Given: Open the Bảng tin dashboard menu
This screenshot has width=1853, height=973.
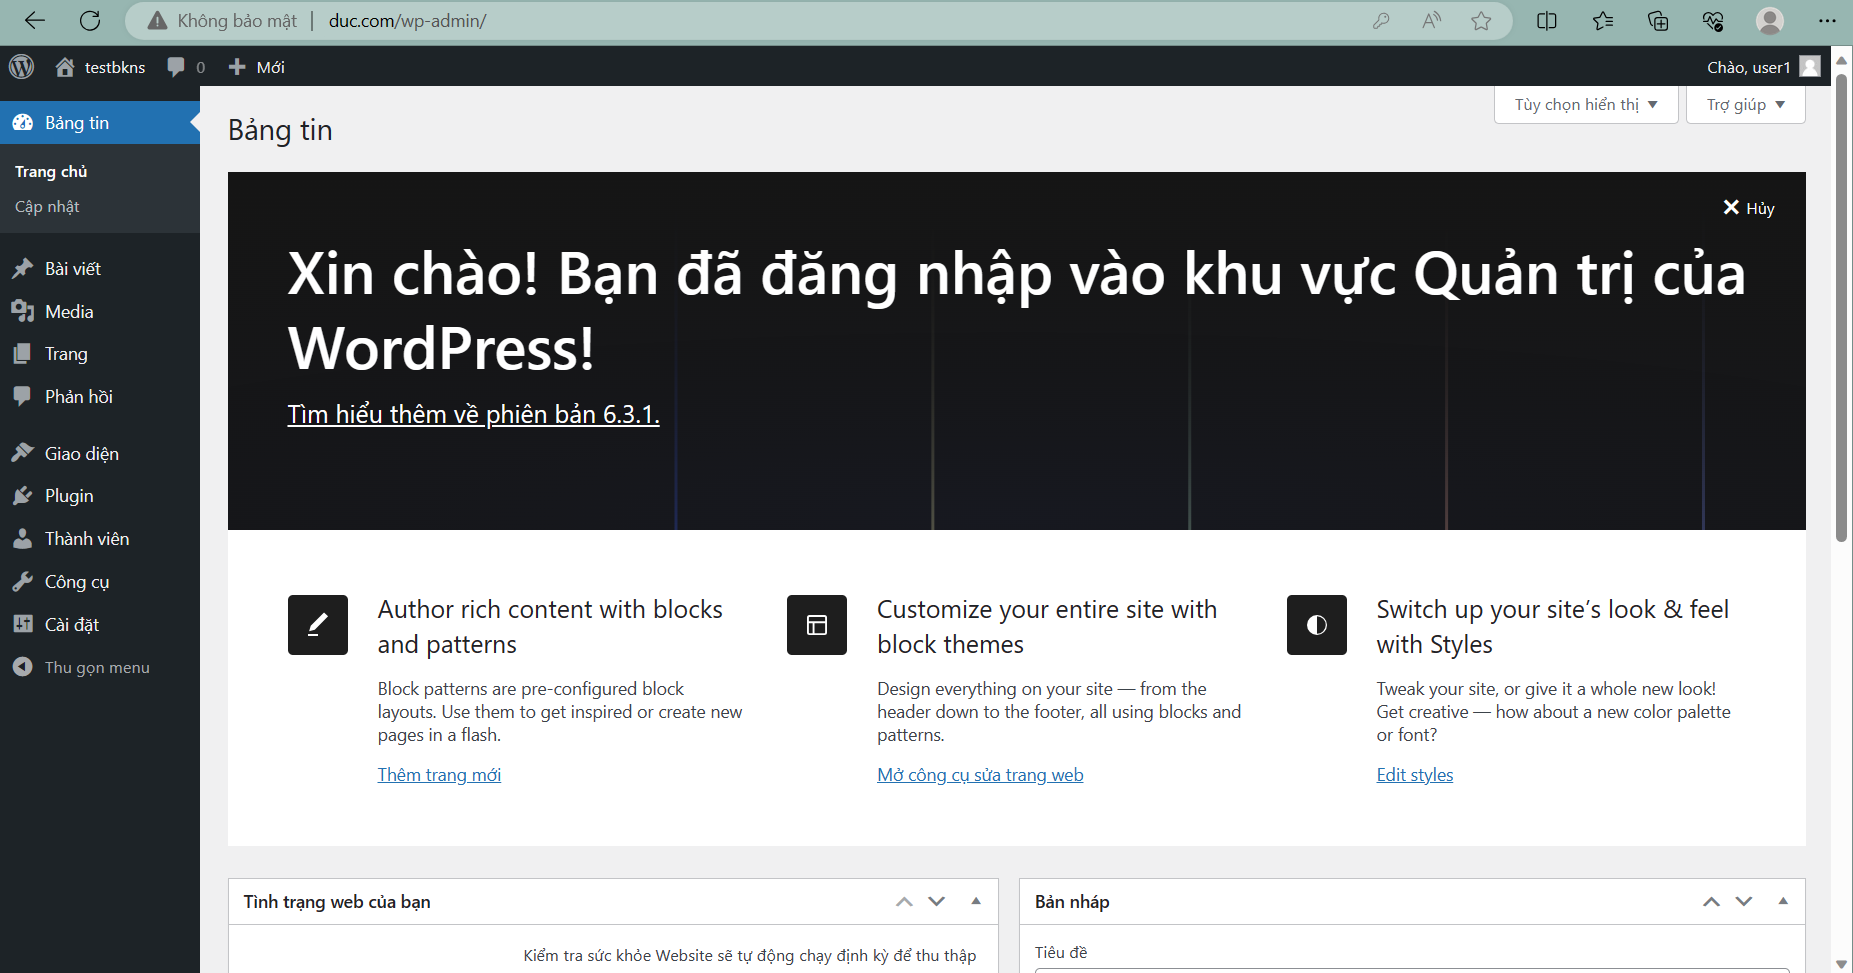Looking at the screenshot, I should pyautogui.click(x=100, y=123).
